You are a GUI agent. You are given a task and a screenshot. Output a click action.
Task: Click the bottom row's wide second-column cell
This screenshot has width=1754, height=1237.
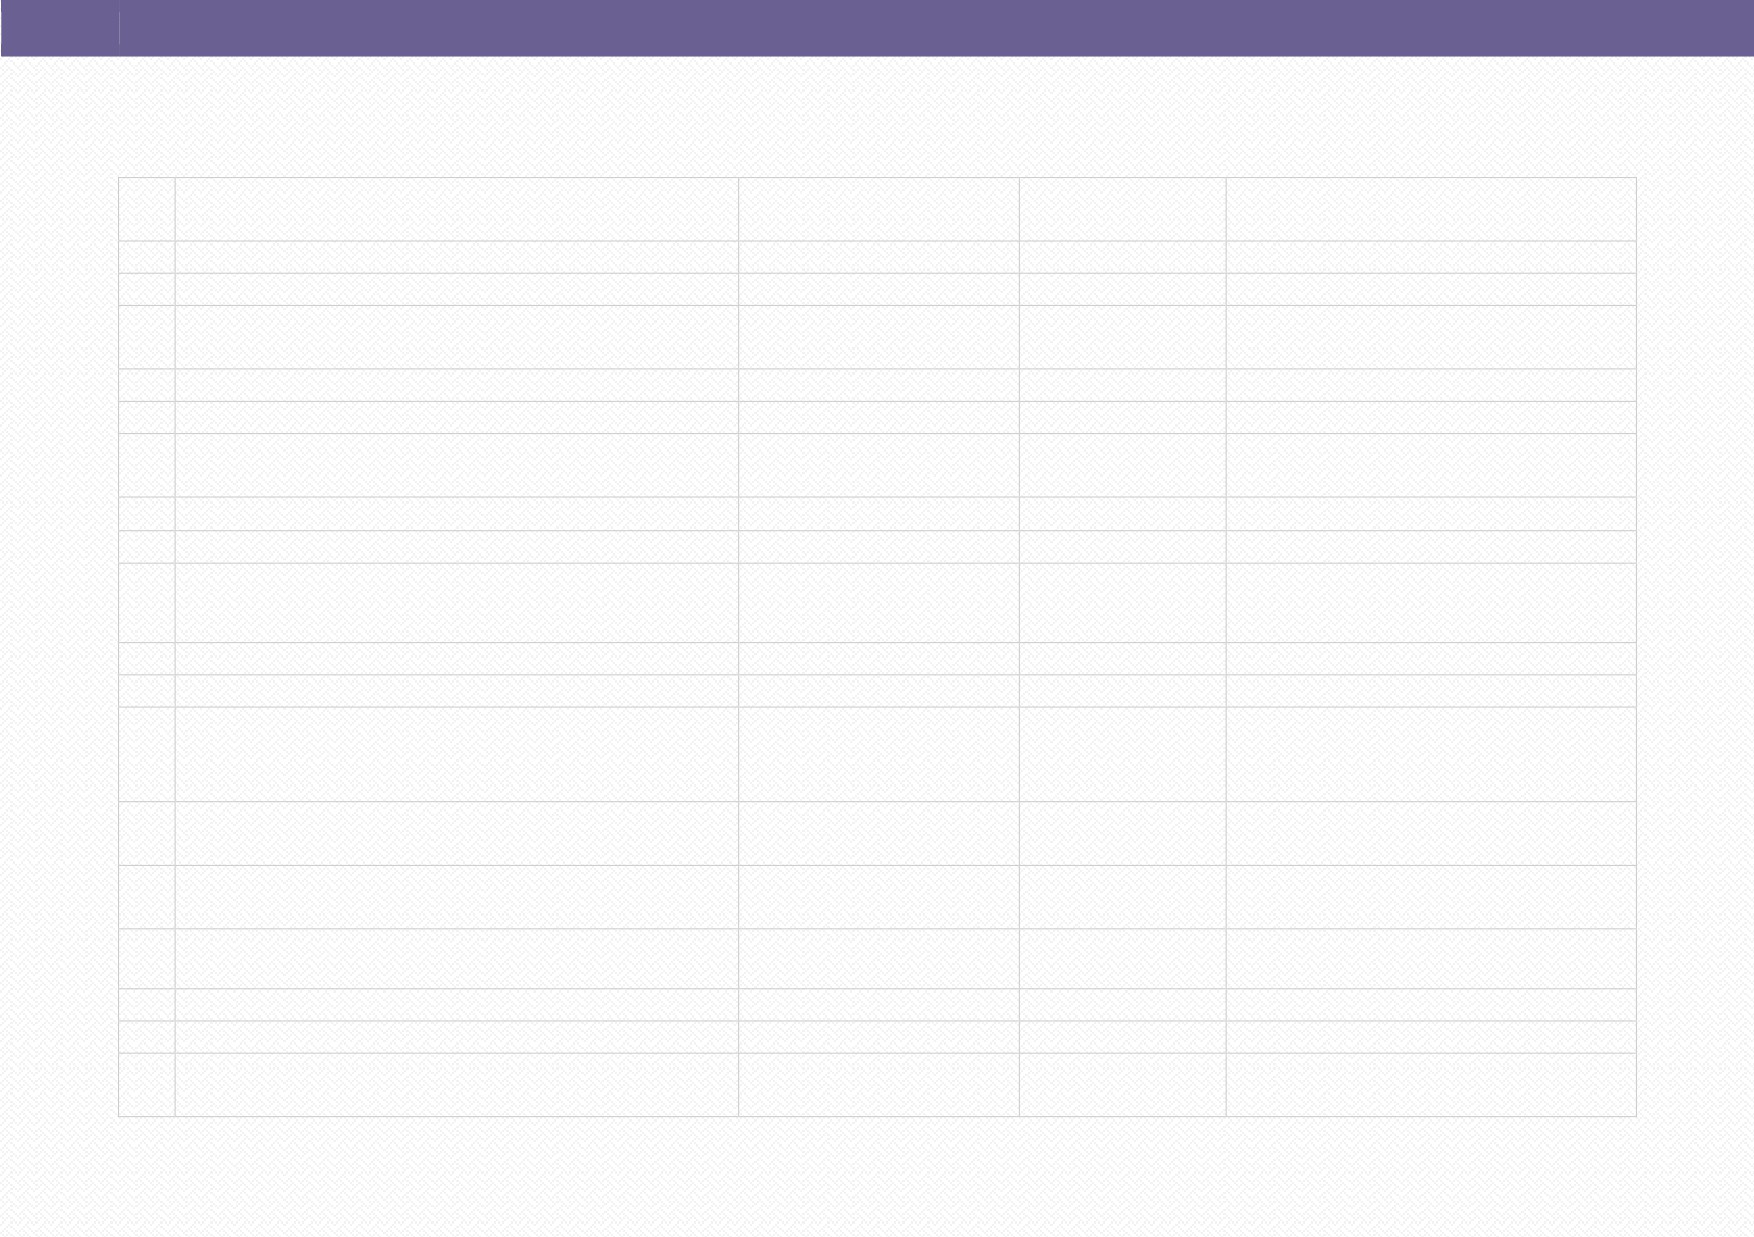coord(456,1085)
